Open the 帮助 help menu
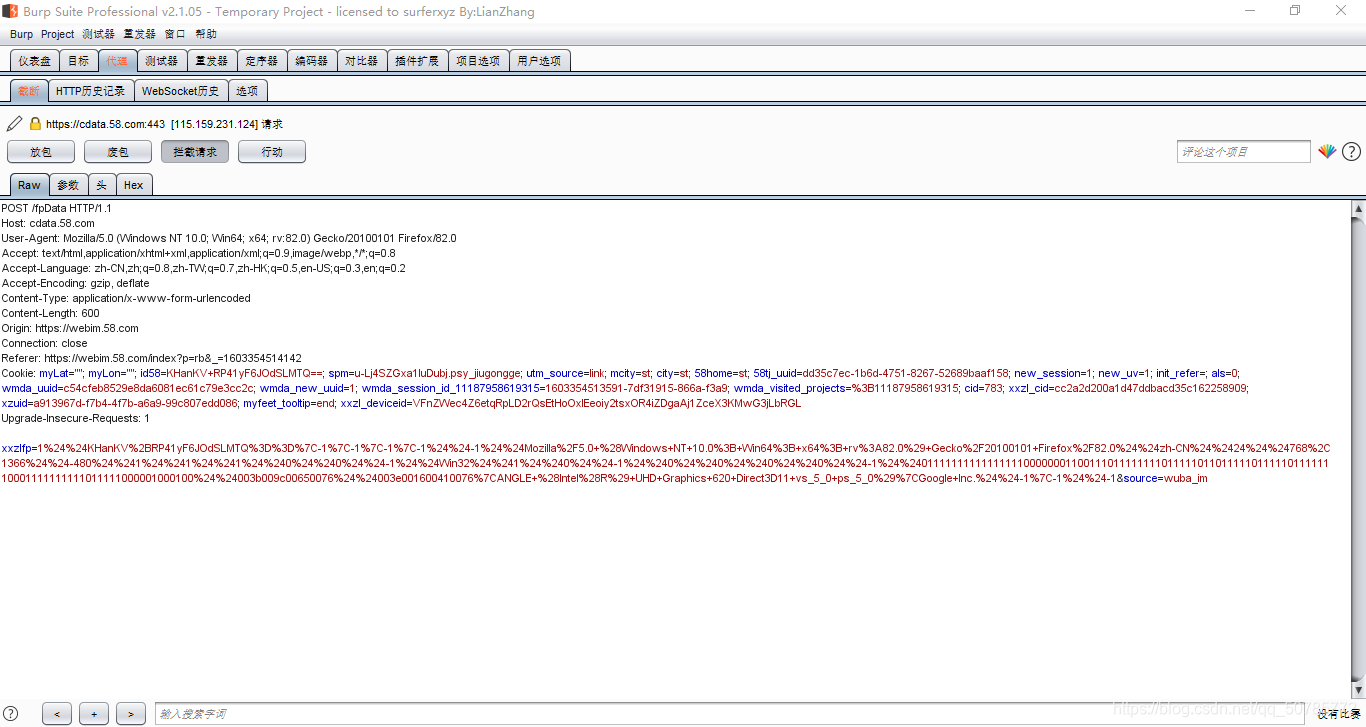Screen dimensions: 1366x727 click(206, 34)
